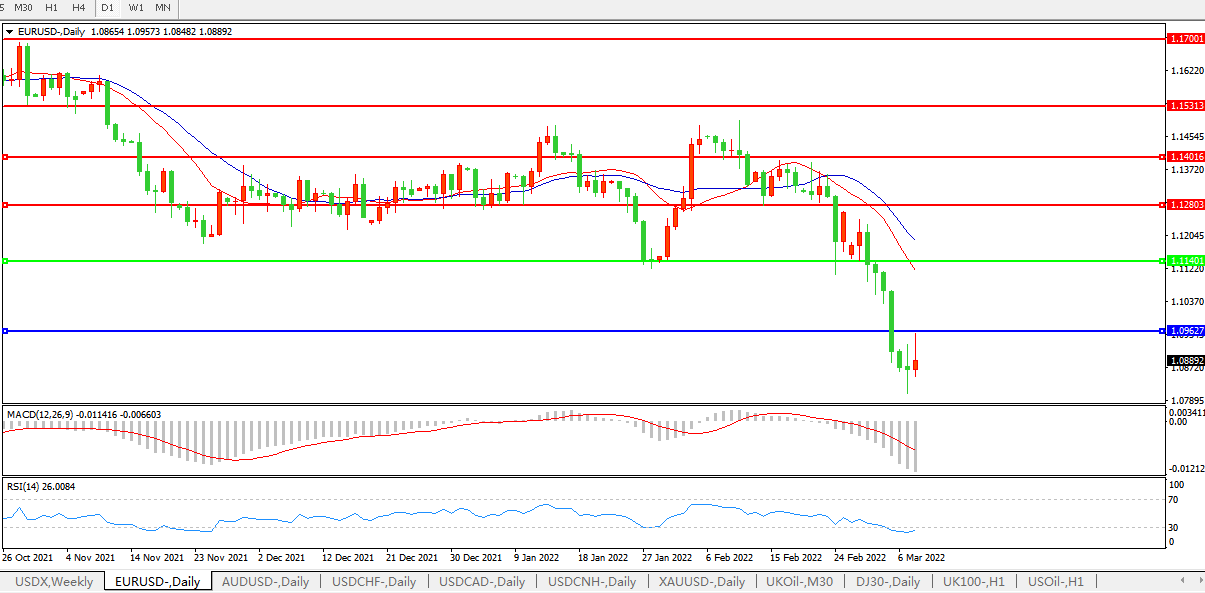Open the USDCHF-,Daily chart tab
The height and width of the screenshot is (593, 1205).
pyautogui.click(x=374, y=581)
